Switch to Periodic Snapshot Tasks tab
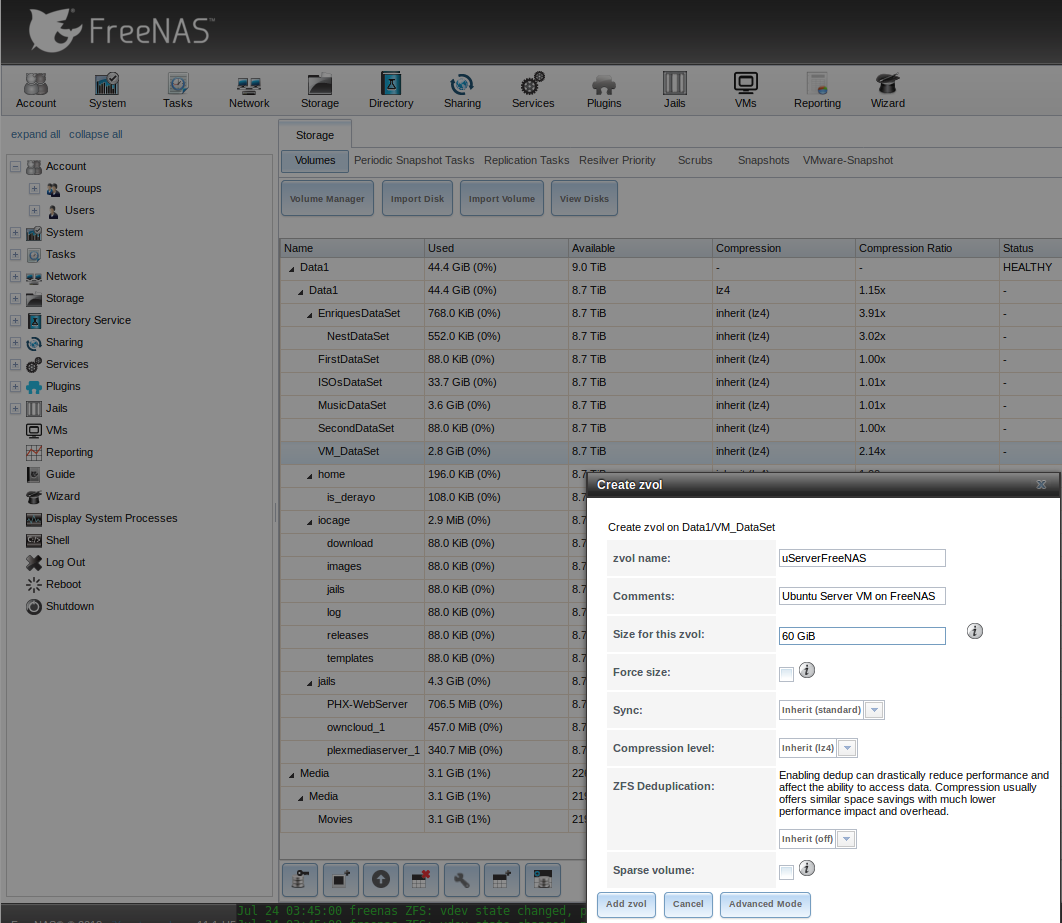This screenshot has width=1062, height=923. tap(414, 160)
